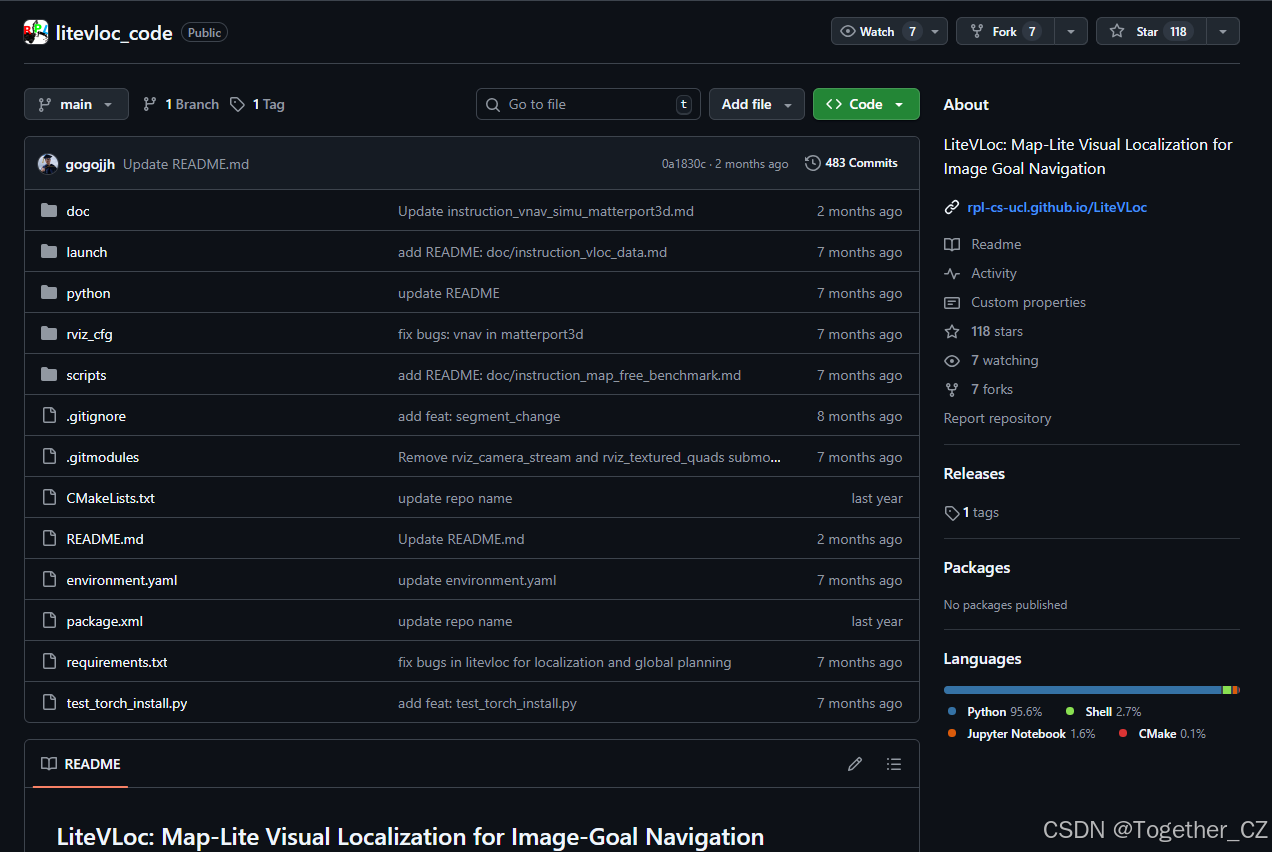Open 1 Branch link
1272x852 pixels.
pyautogui.click(x=181, y=104)
